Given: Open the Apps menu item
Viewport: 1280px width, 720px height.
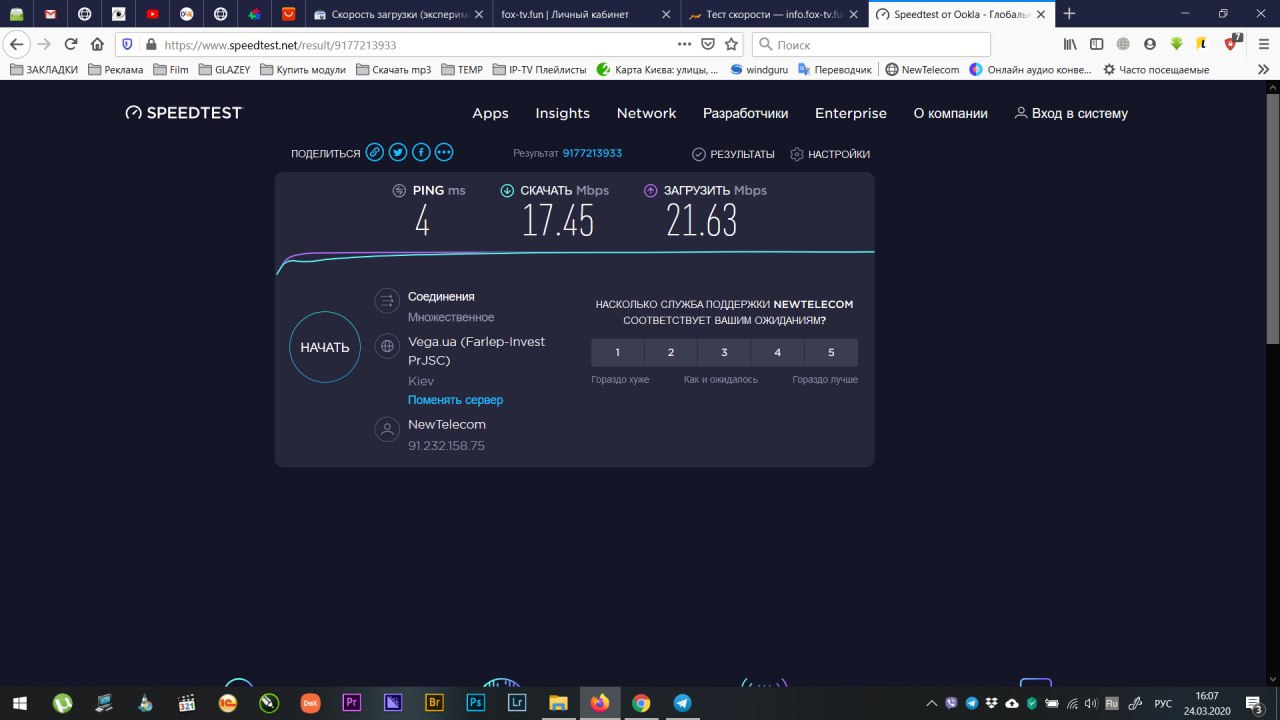Looking at the screenshot, I should [490, 113].
